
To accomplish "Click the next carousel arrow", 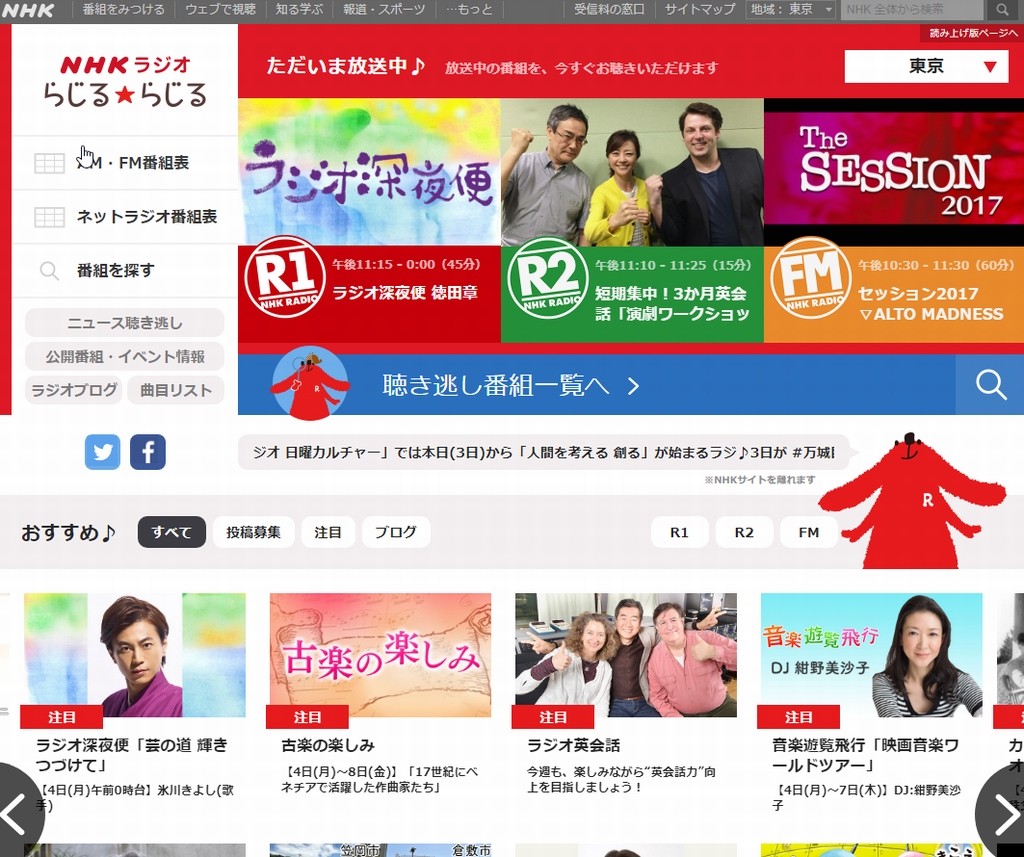I will [x=1004, y=814].
